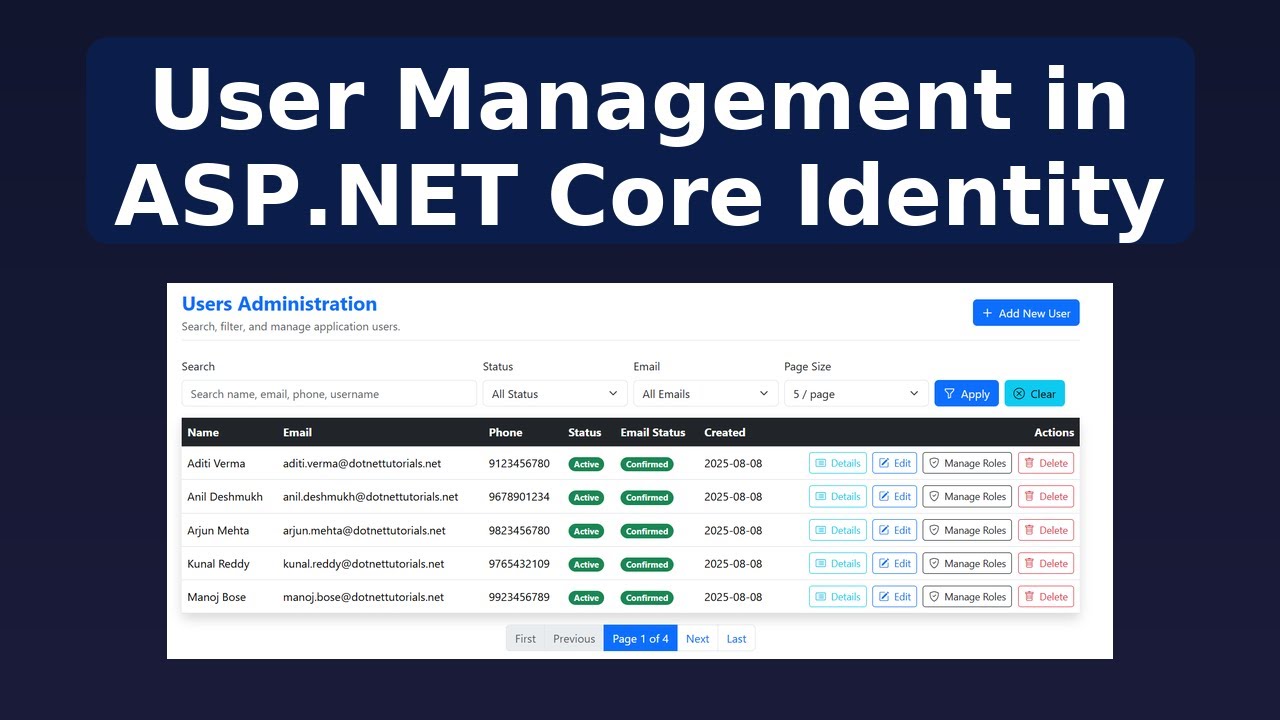Image resolution: width=1280 pixels, height=720 pixels.
Task: Go to the Next page
Action: pos(698,638)
